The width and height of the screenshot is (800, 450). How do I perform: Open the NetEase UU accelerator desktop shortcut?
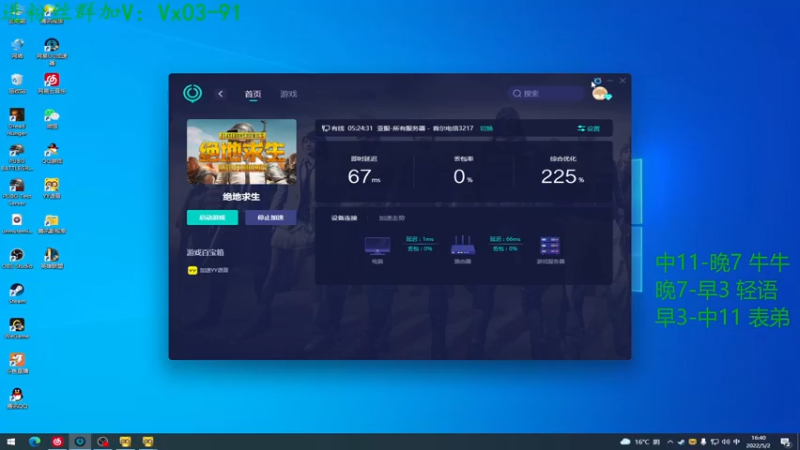(52, 51)
